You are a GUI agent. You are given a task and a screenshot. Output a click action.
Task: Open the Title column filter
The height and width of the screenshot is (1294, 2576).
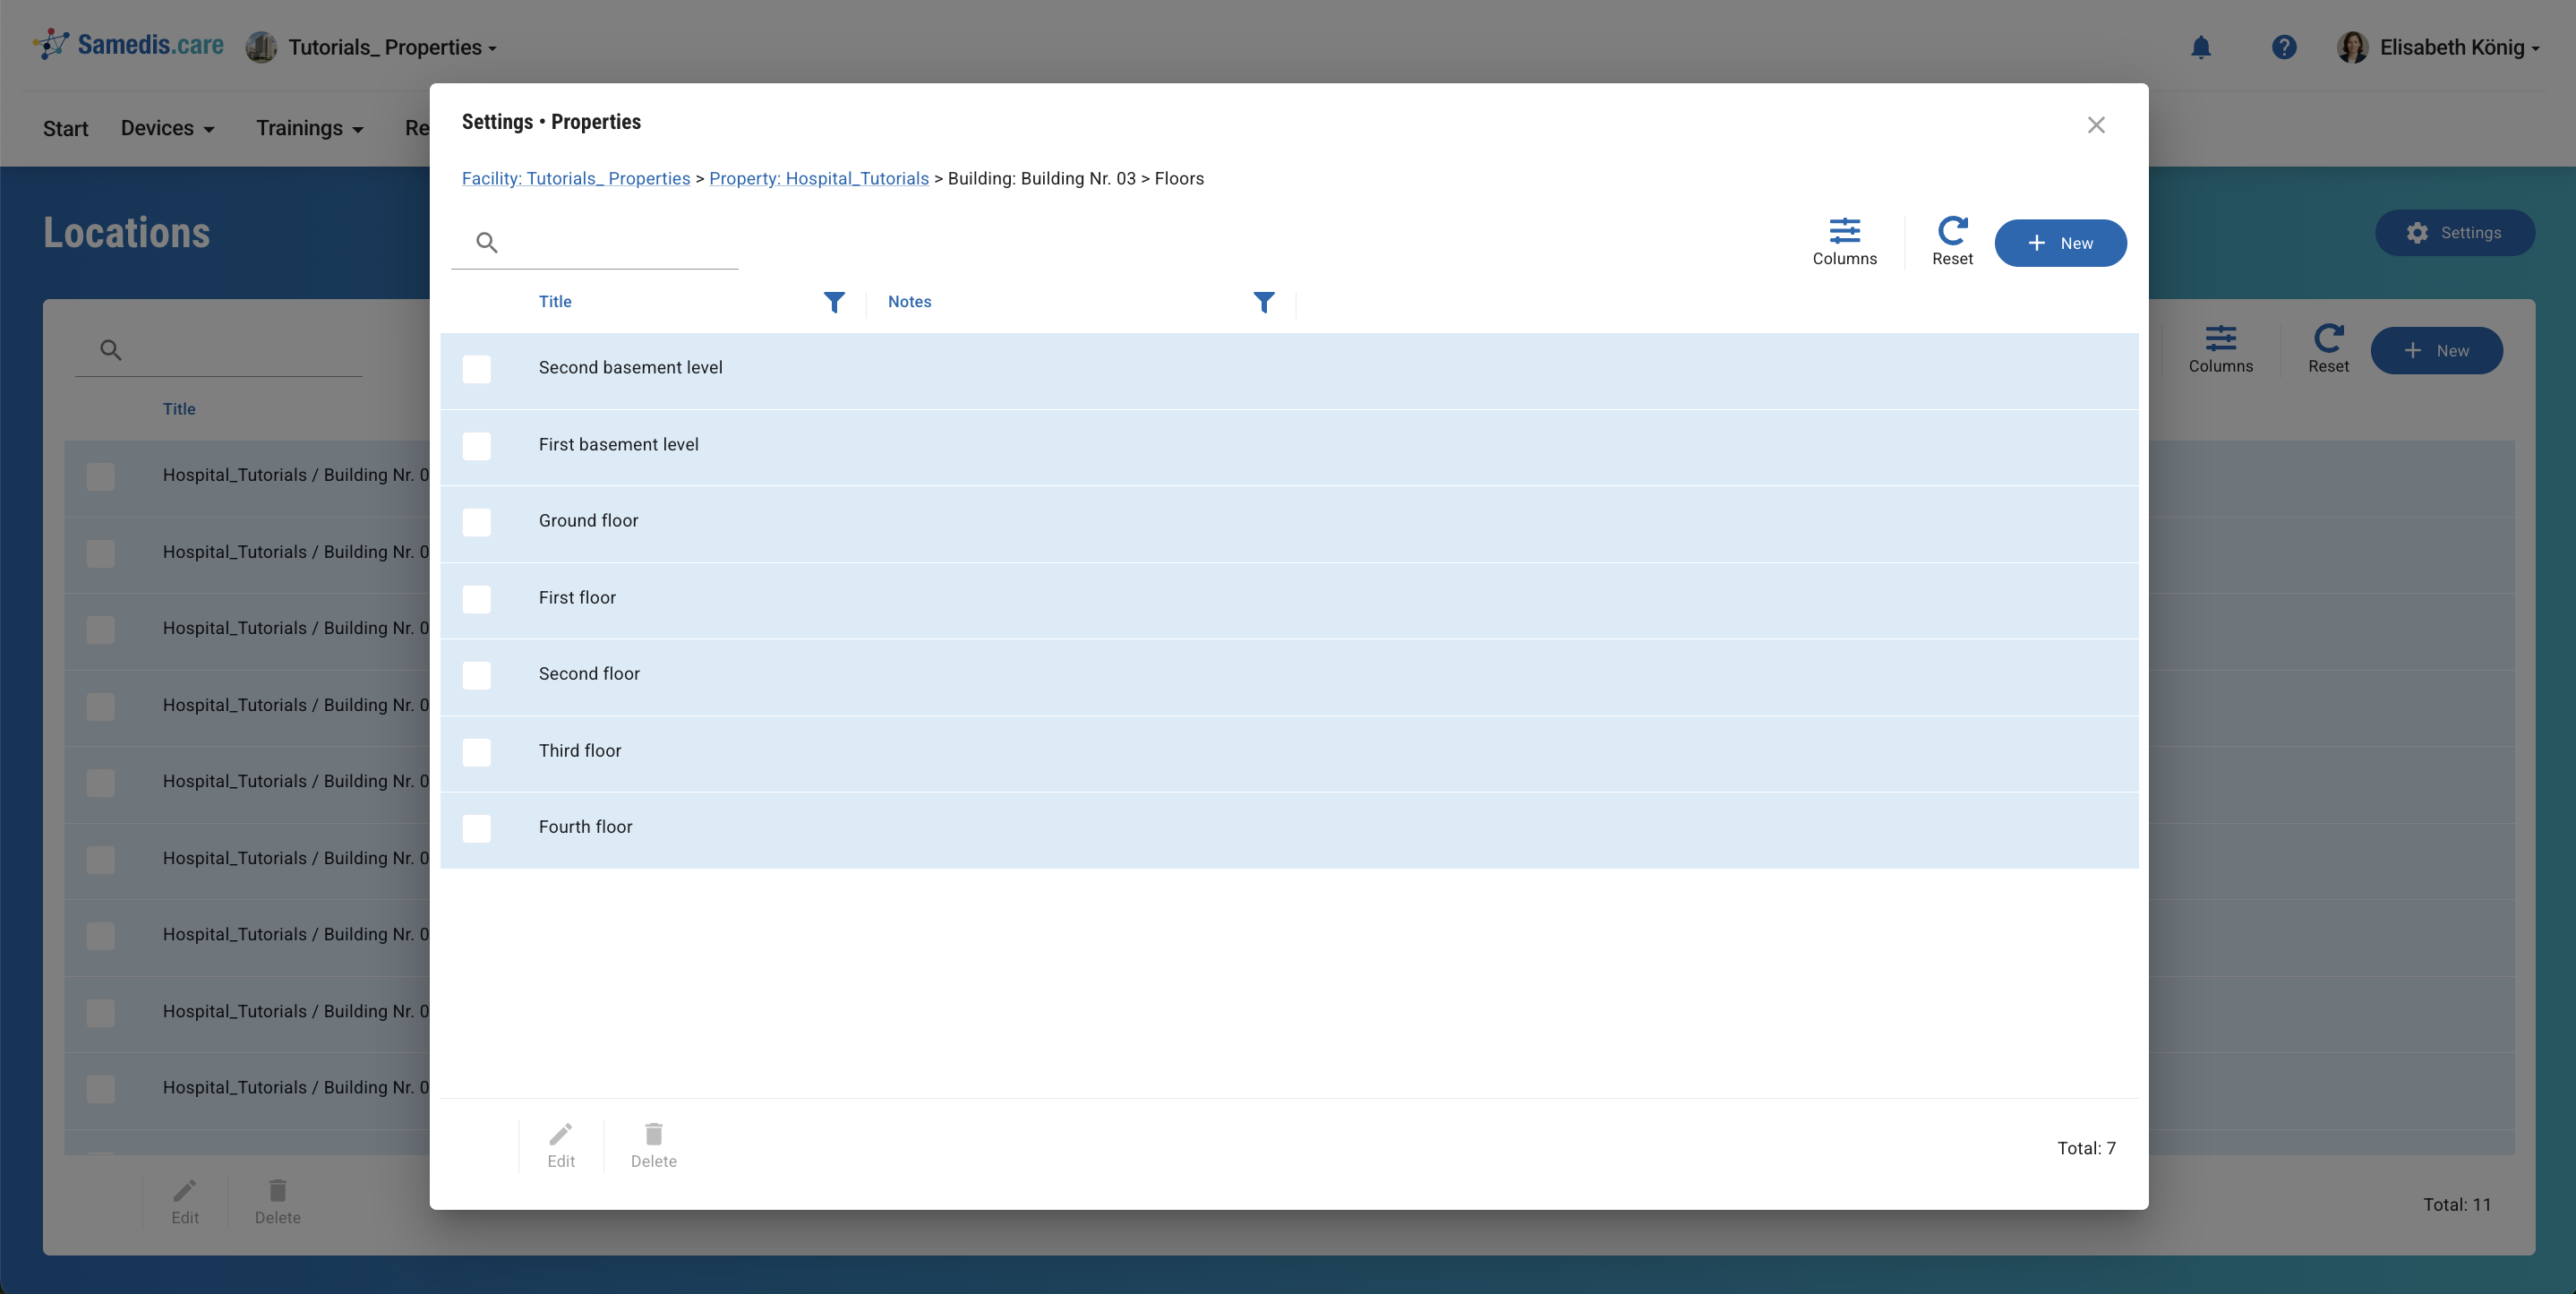tap(834, 302)
